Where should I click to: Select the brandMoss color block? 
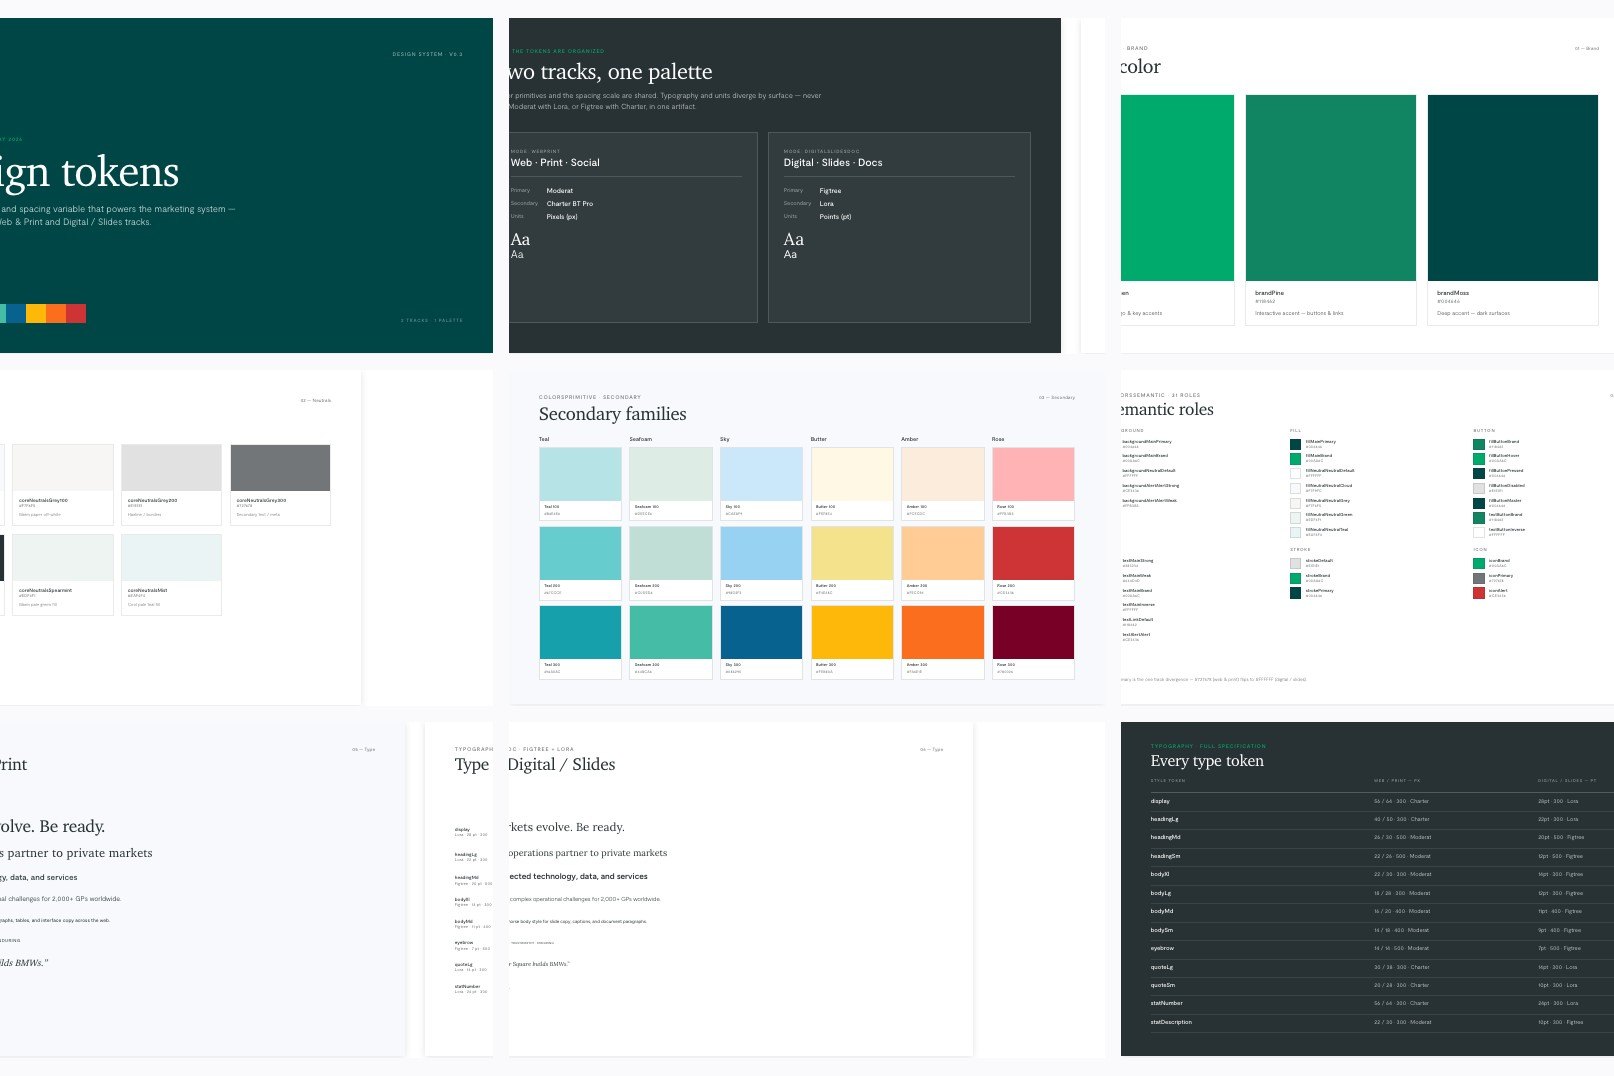(x=1513, y=188)
